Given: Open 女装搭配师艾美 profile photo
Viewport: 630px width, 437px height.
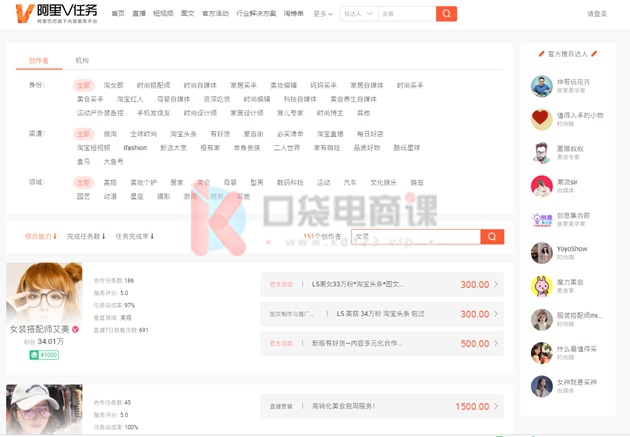Looking at the screenshot, I should click(44, 292).
